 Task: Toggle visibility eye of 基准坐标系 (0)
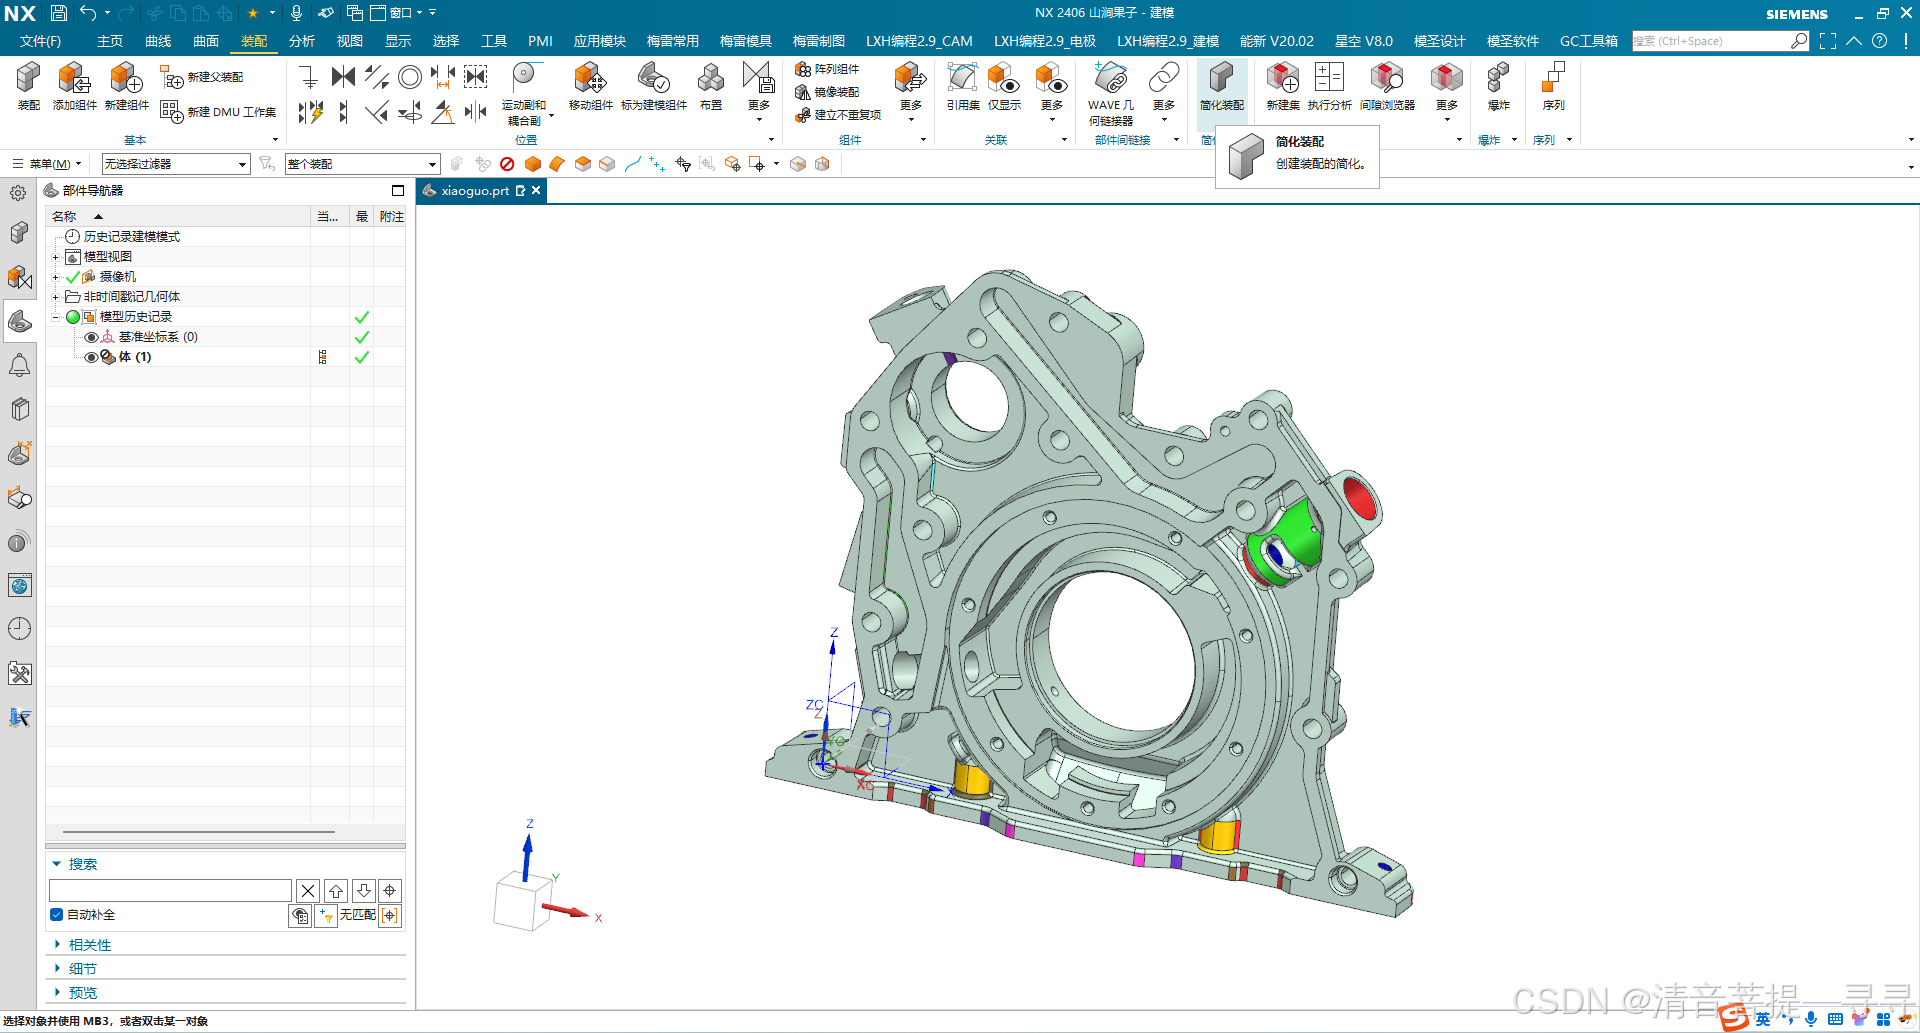click(x=91, y=337)
